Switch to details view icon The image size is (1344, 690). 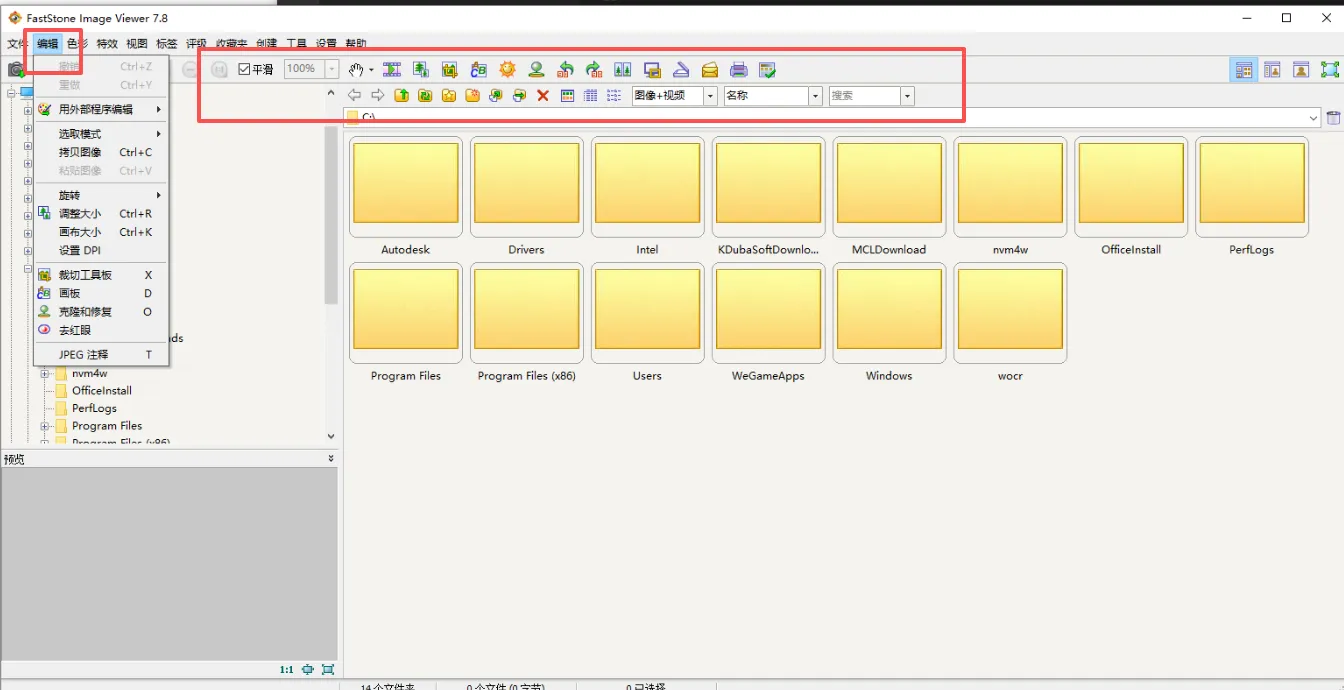tap(590, 96)
